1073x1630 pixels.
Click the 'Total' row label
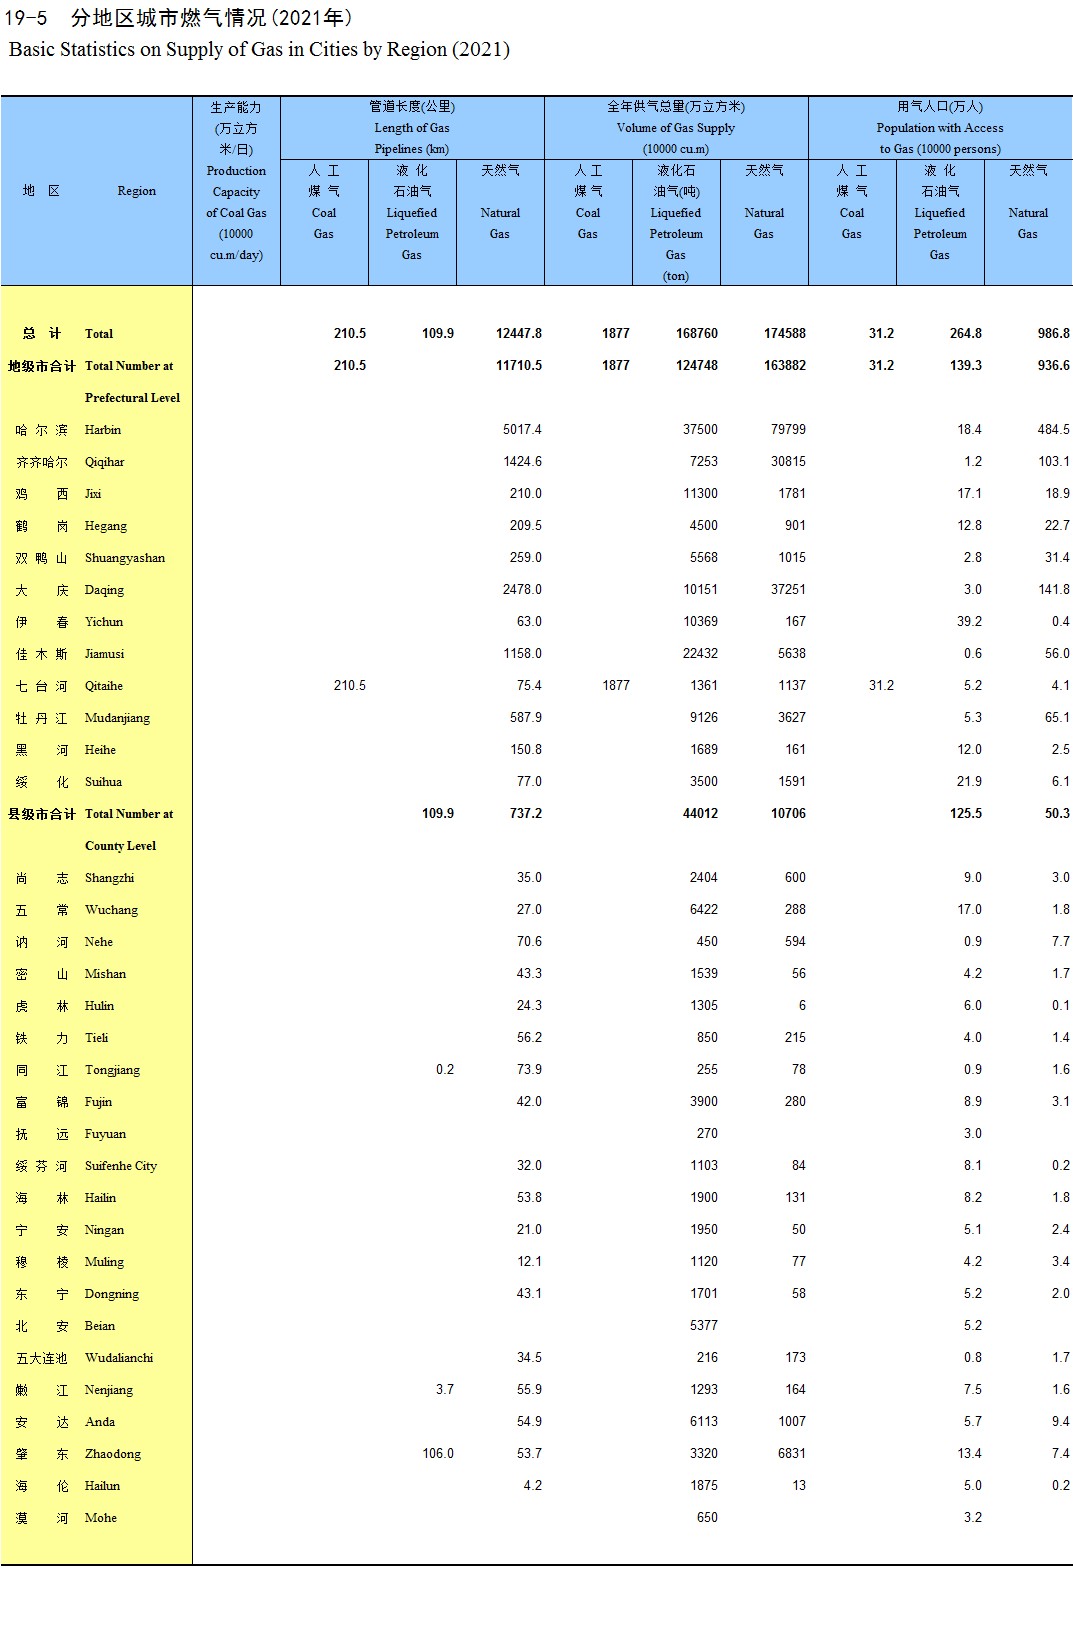[x=99, y=334]
